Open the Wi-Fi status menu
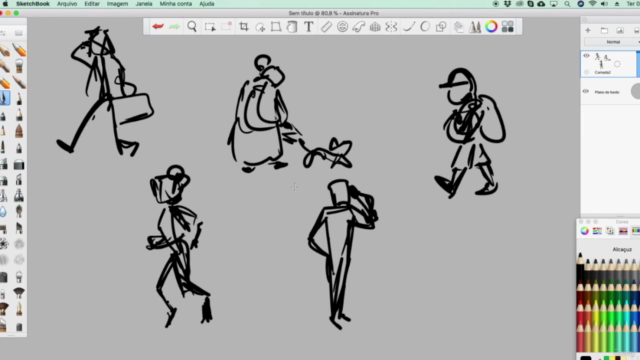The height and width of the screenshot is (360, 640). 593,4
